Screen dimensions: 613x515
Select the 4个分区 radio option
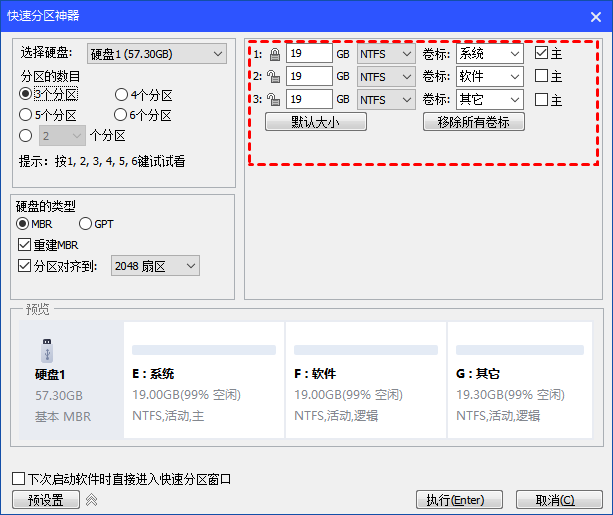click(122, 95)
